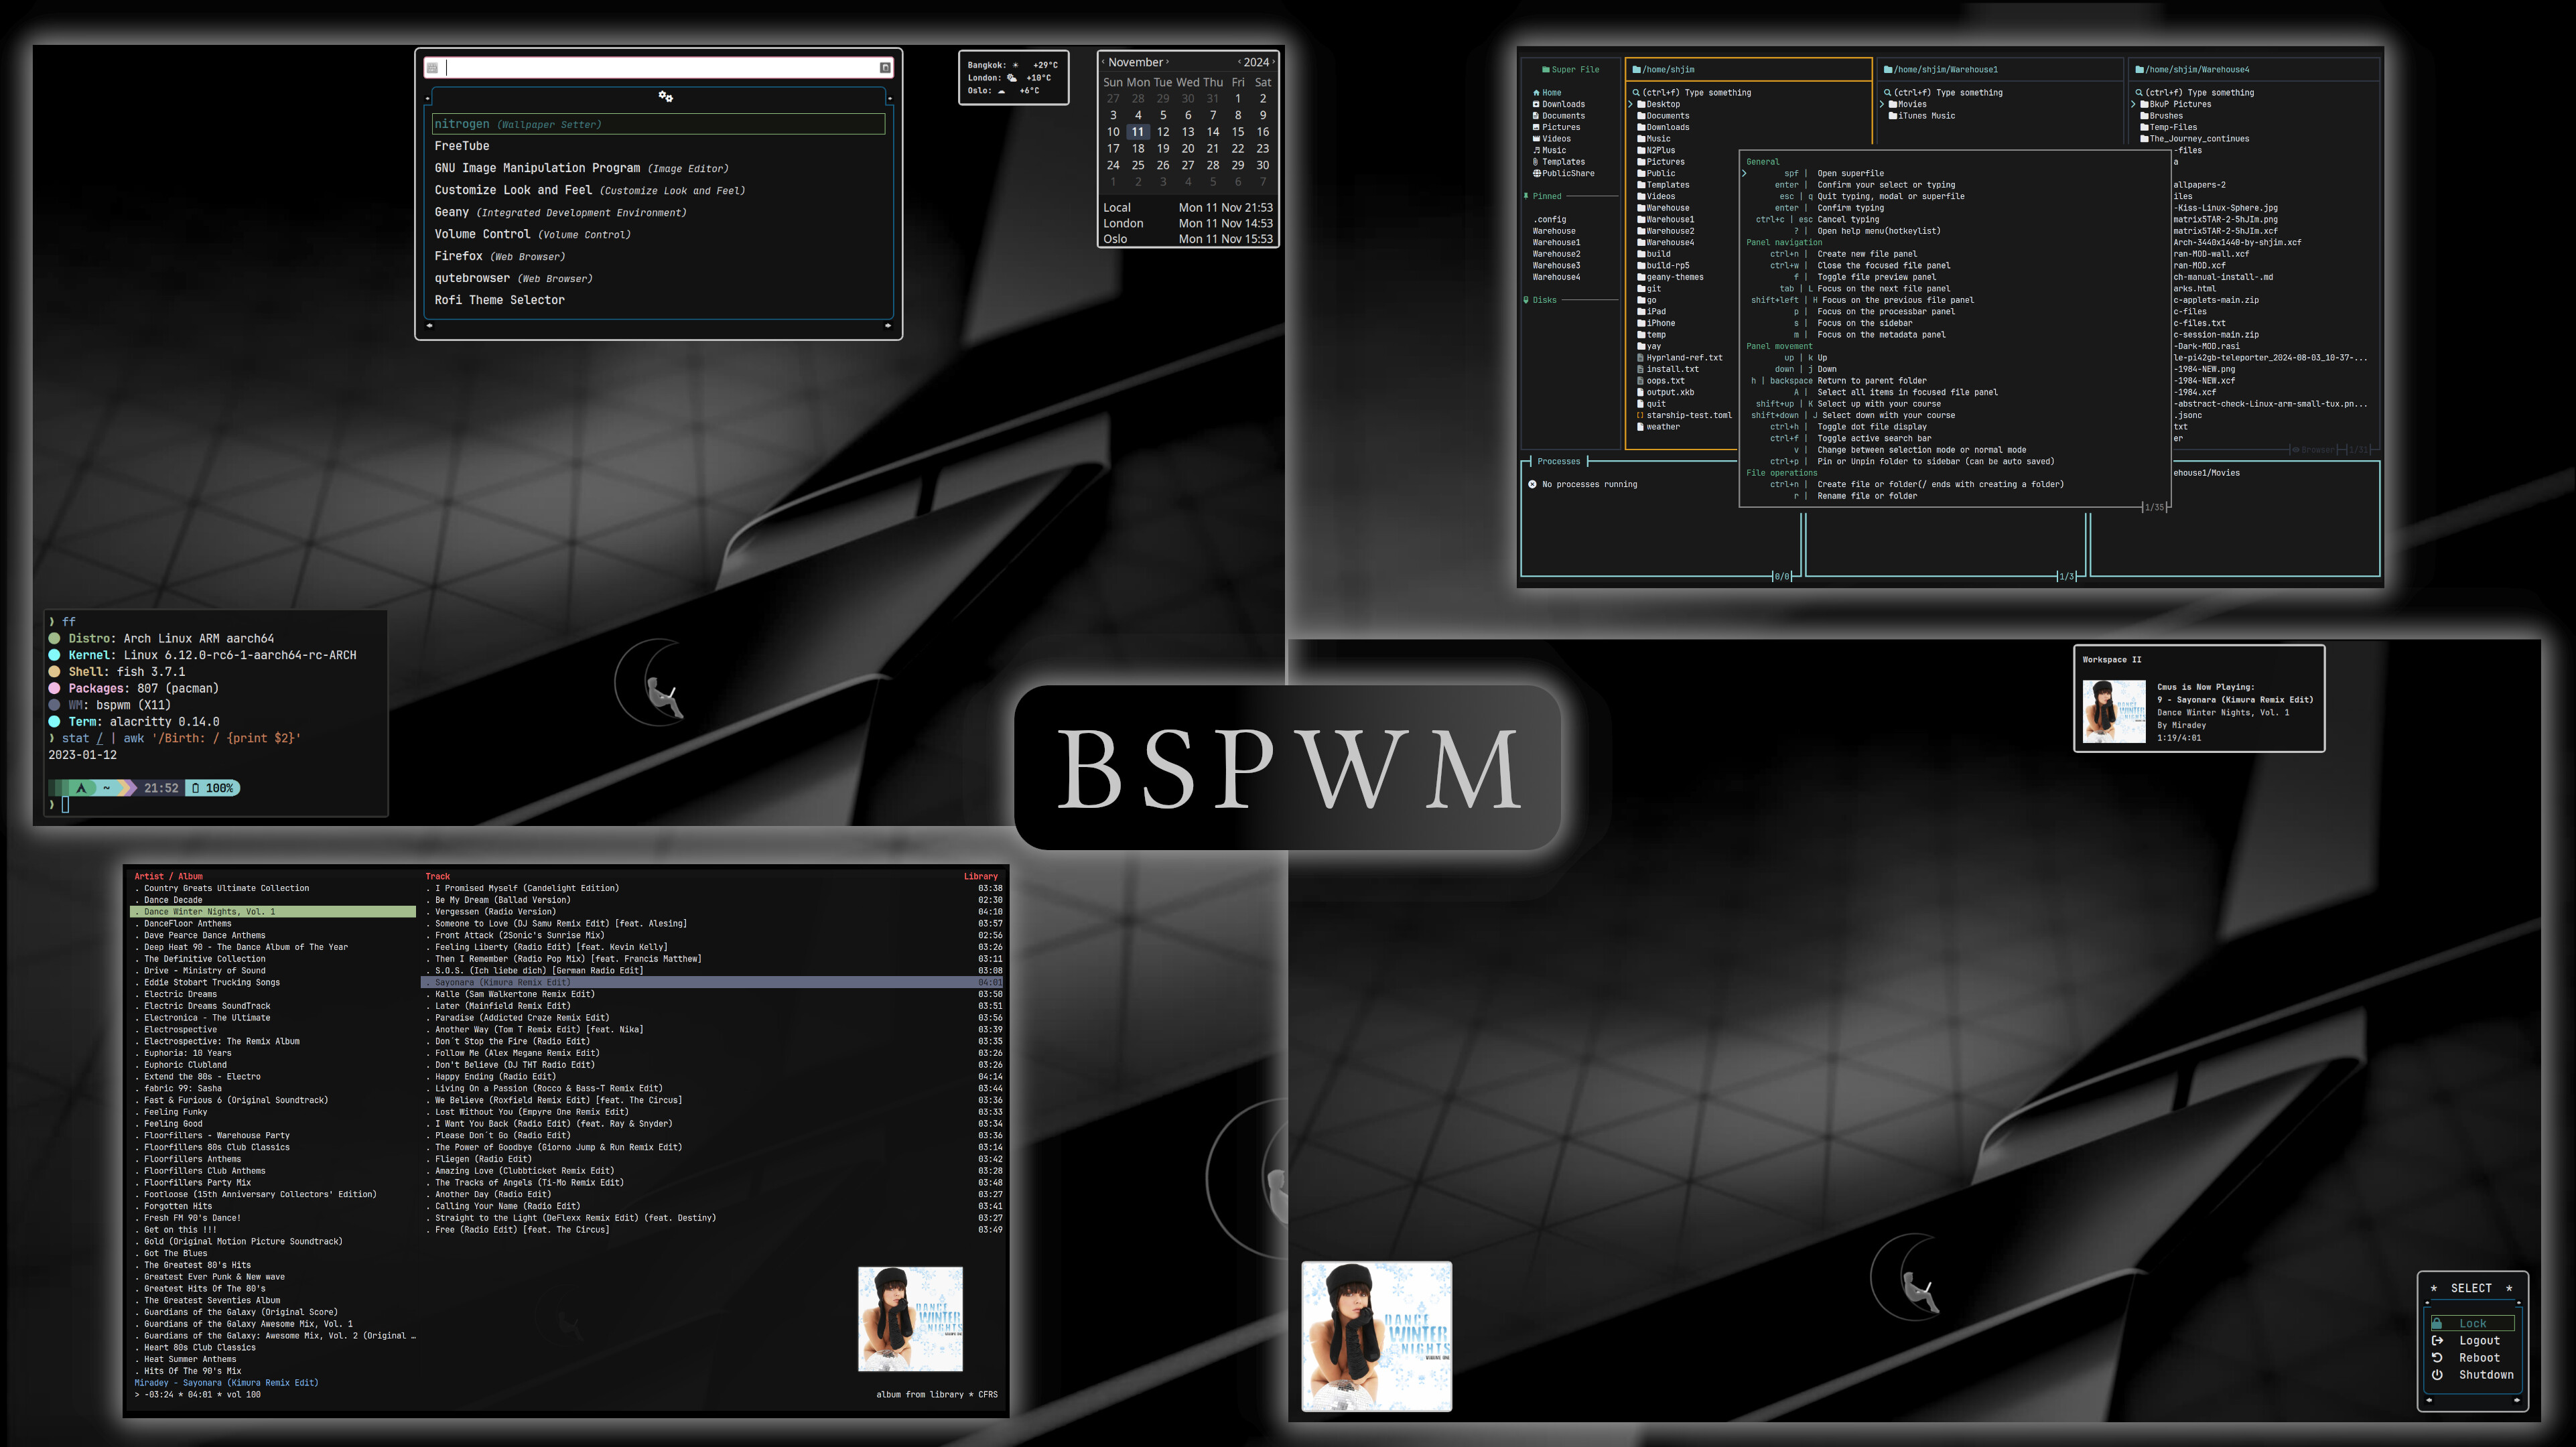Click the gears icon above the Rofi app list

[665, 96]
